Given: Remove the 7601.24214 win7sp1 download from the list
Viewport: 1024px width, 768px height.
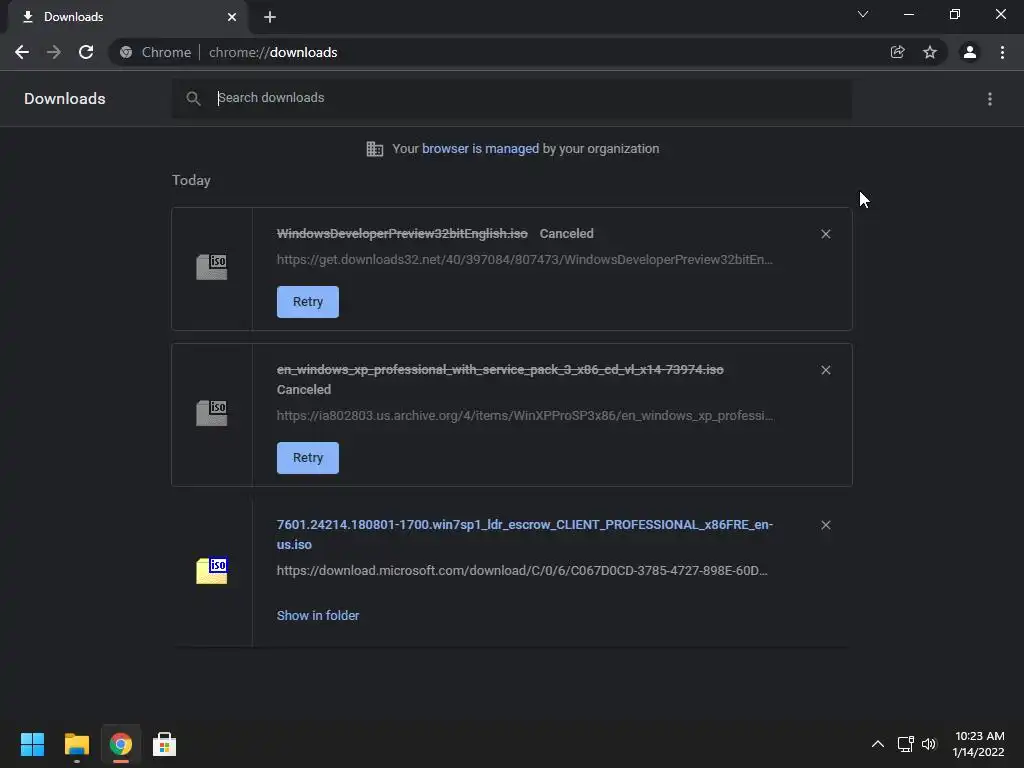Looking at the screenshot, I should [x=825, y=525].
